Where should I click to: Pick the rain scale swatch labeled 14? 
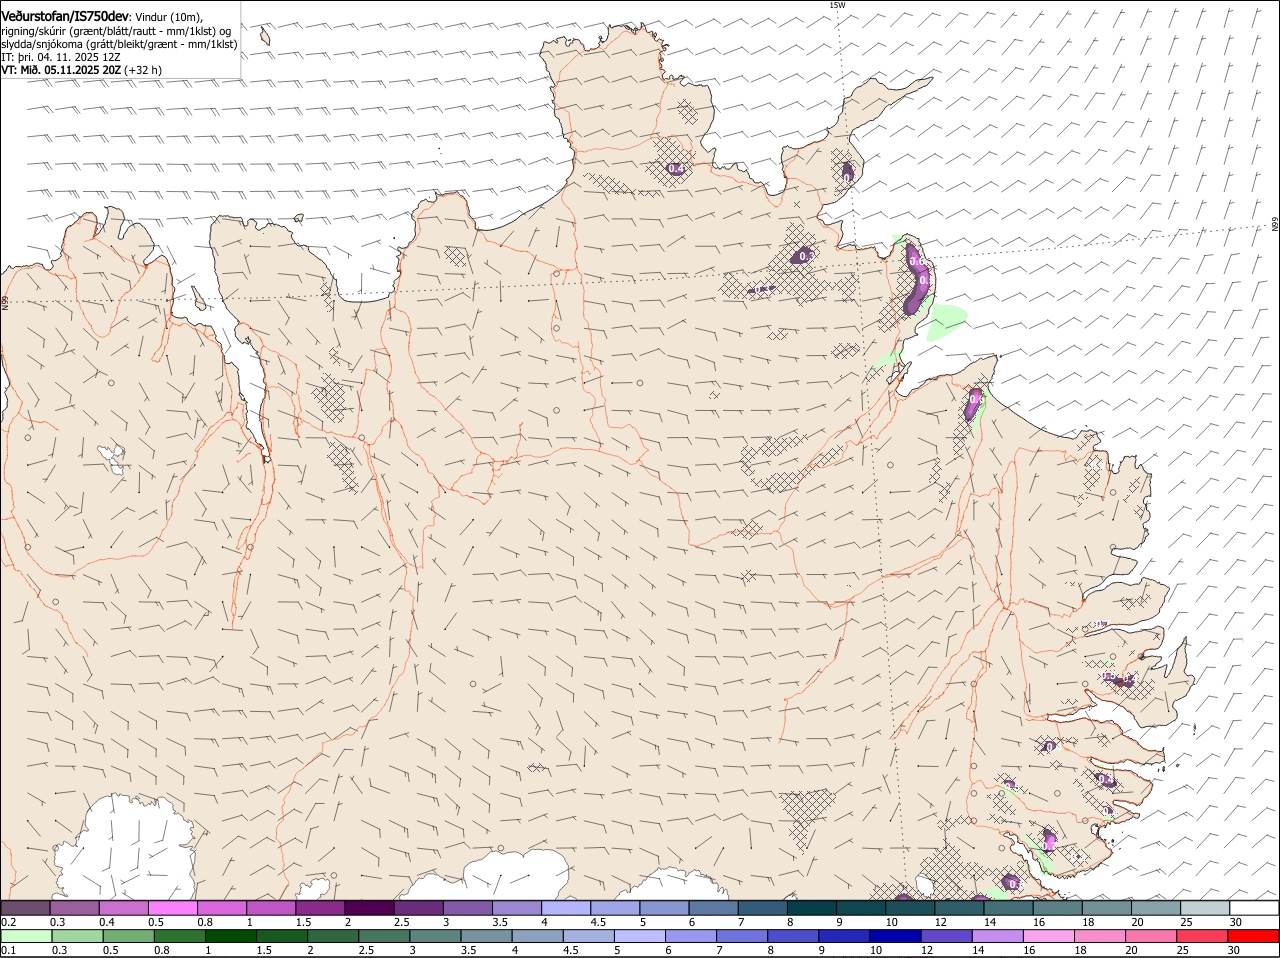pos(998,937)
